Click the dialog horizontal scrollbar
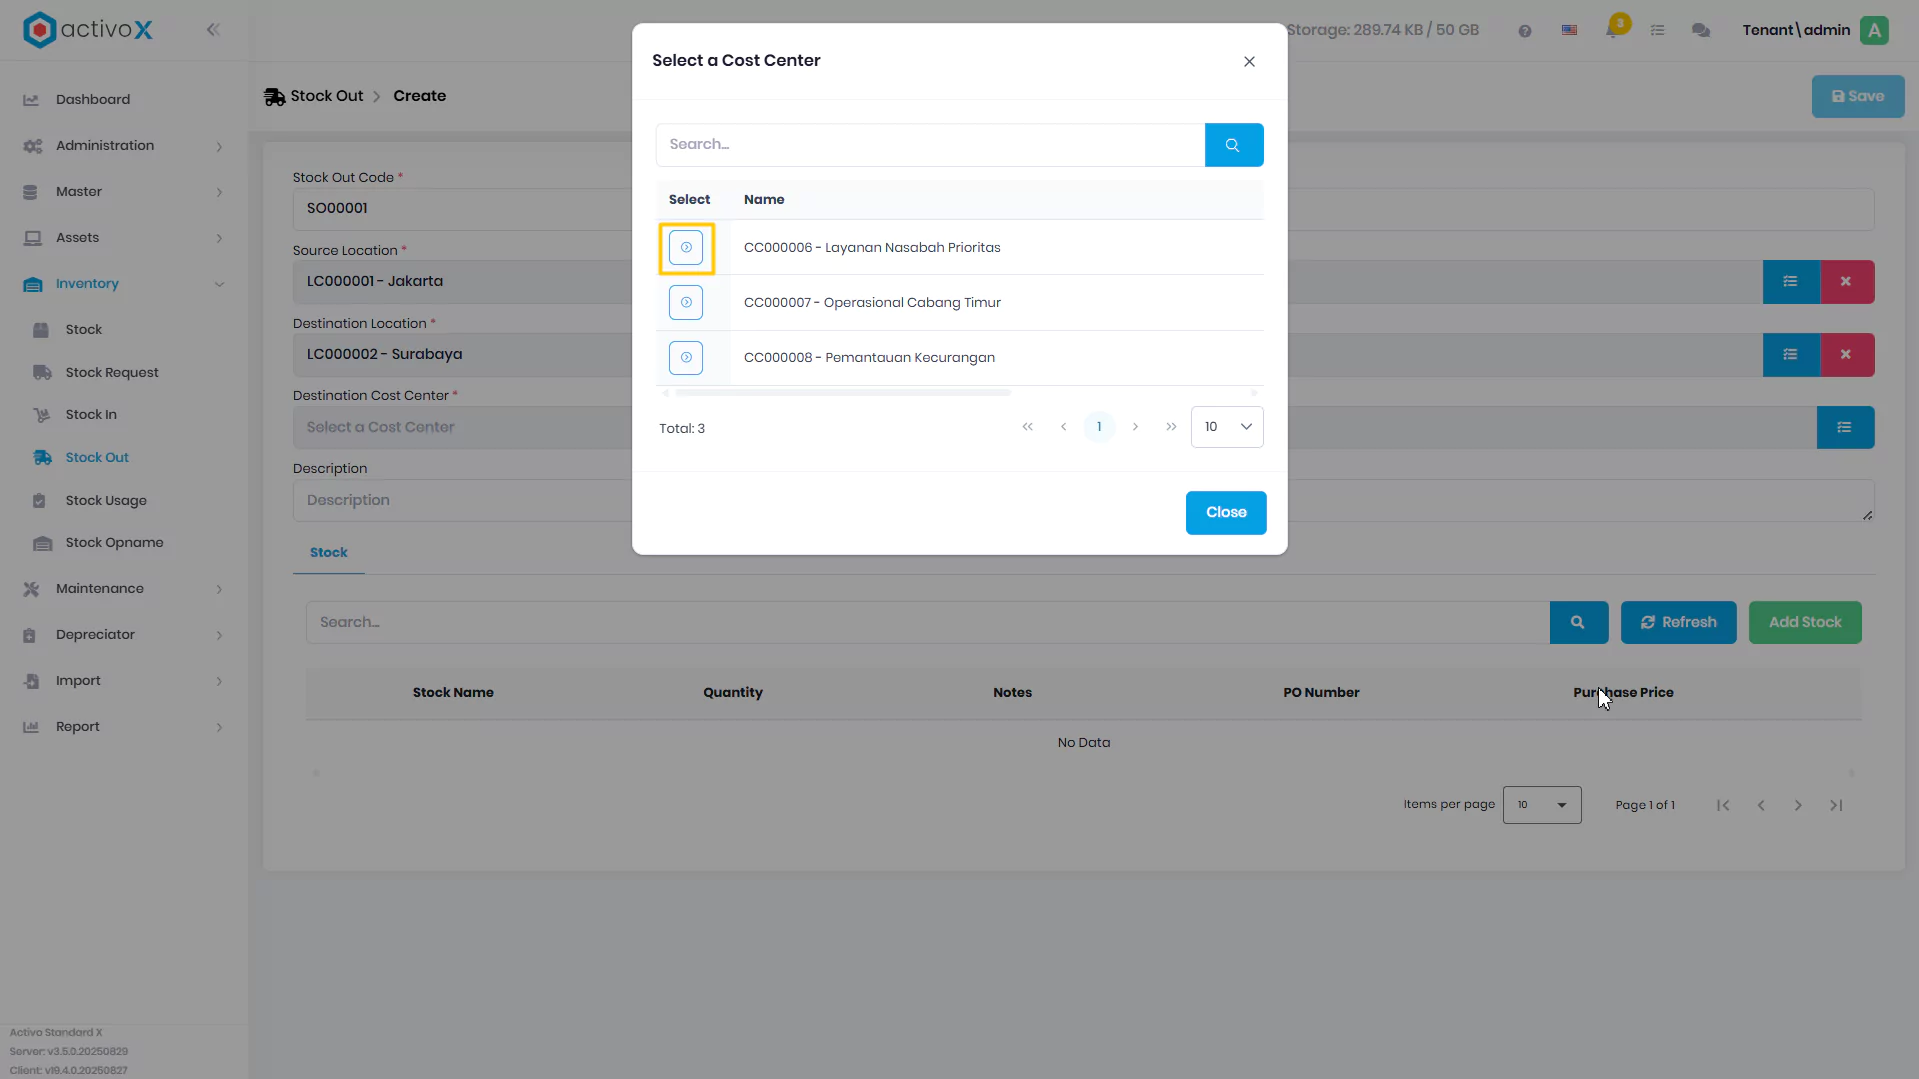 (x=843, y=393)
